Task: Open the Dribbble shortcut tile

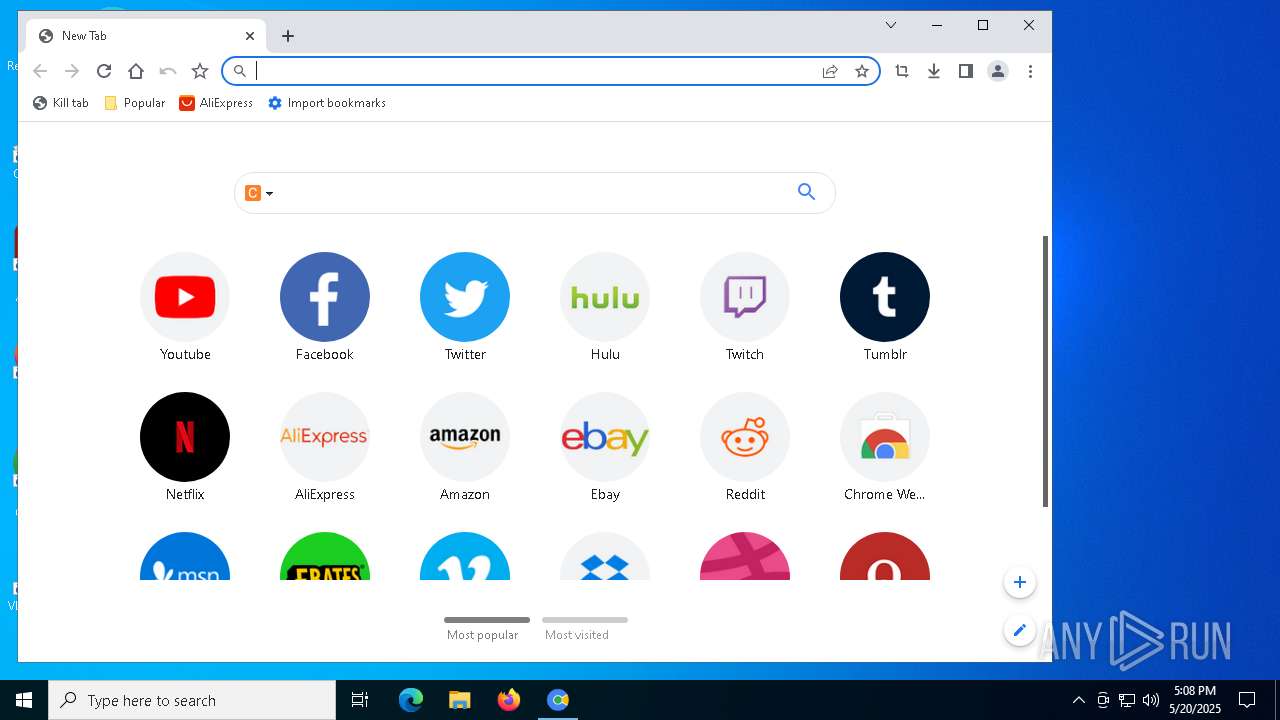Action: (x=745, y=557)
